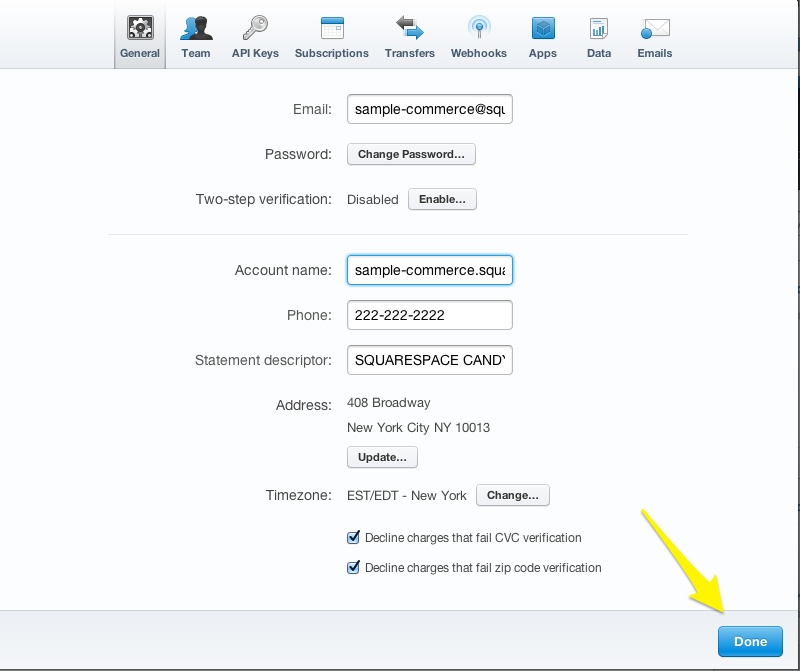Toggle Decline charges that fail CVC verification

click(353, 538)
